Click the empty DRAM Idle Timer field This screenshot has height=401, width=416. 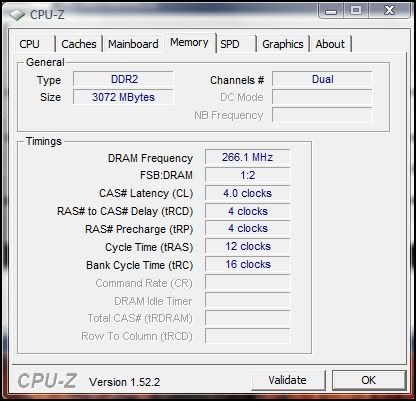coord(247,300)
